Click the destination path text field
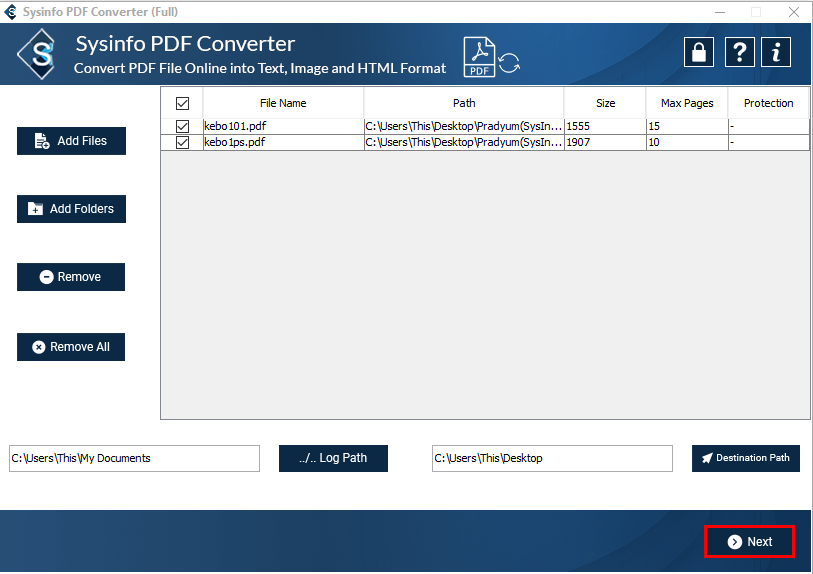The width and height of the screenshot is (813, 574). click(x=552, y=458)
